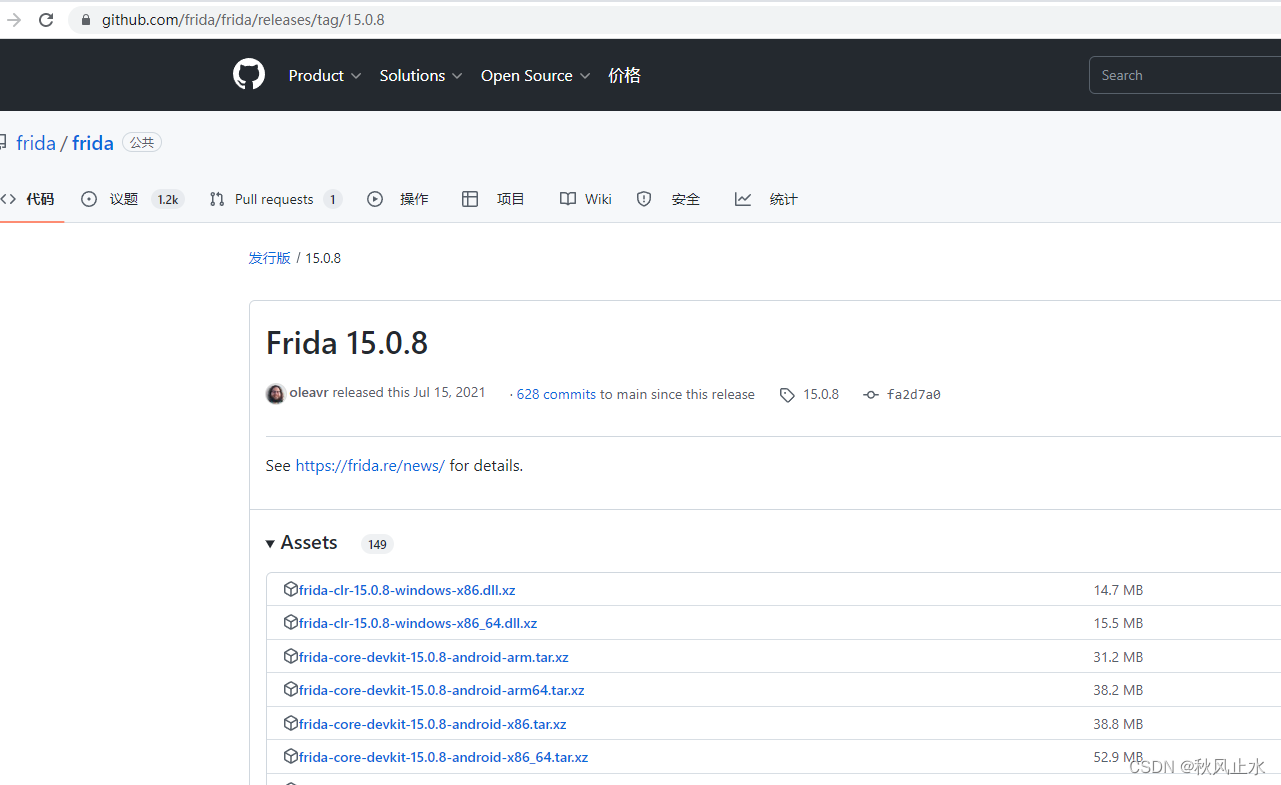This screenshot has width=1281, height=785.
Task: Click the commit icon next to fa2d7a0
Action: [871, 395]
